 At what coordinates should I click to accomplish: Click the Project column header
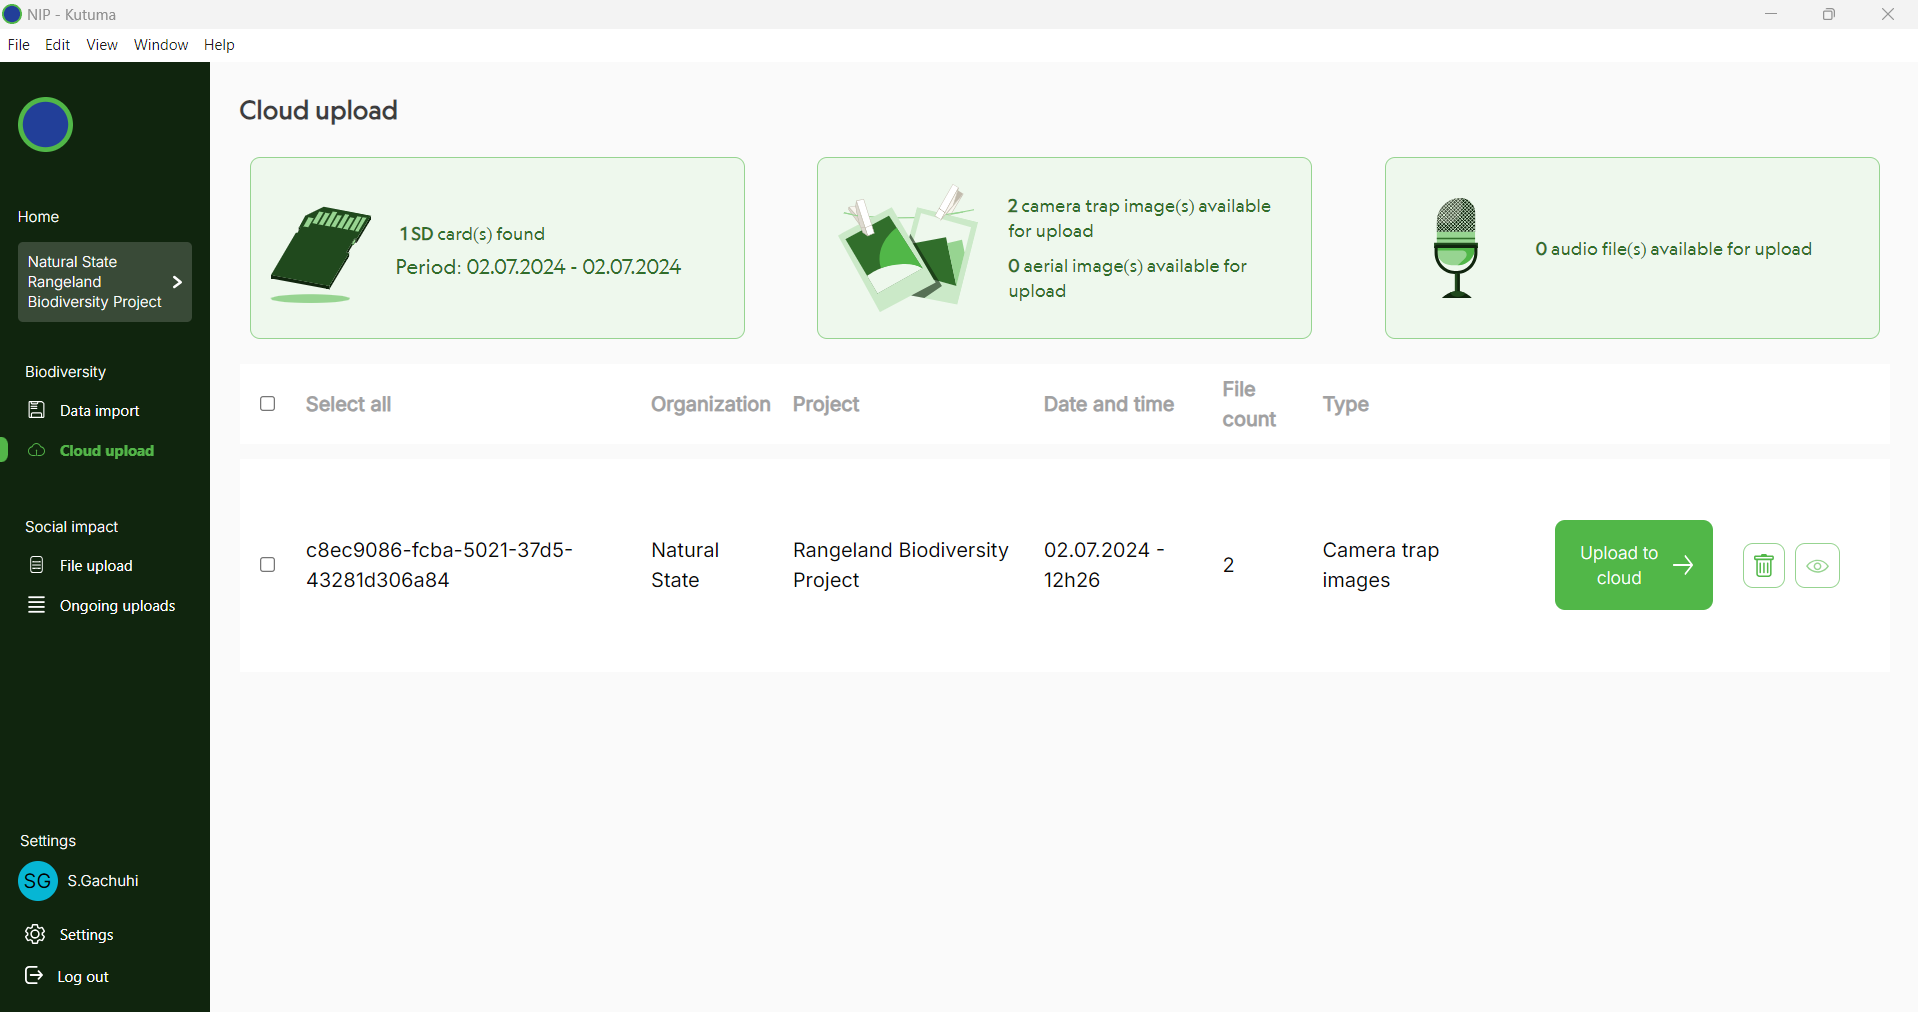coord(826,404)
